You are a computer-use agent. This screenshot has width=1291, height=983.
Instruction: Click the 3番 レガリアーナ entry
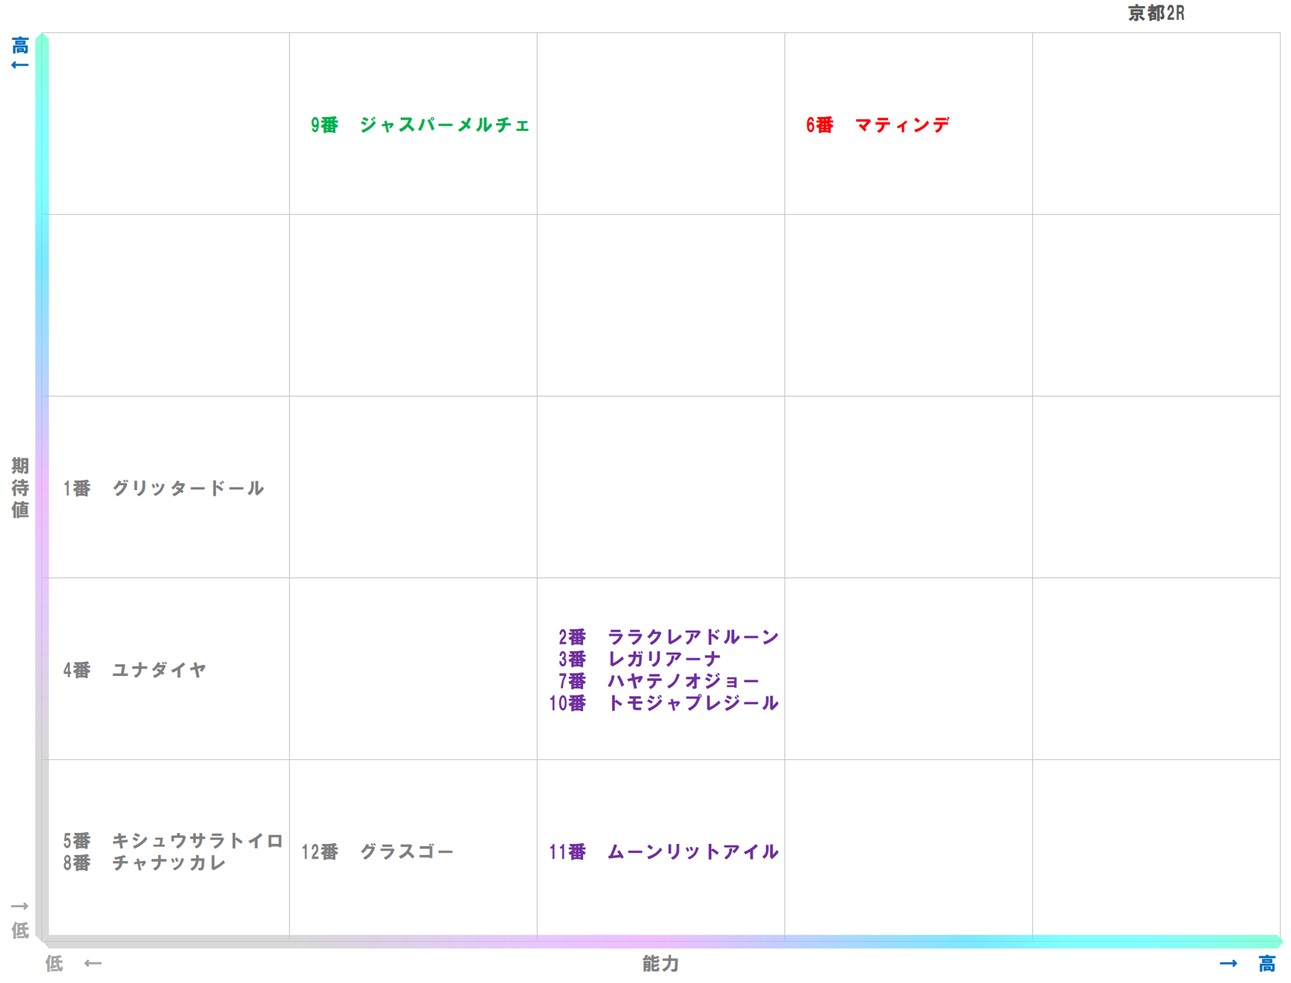(639, 659)
